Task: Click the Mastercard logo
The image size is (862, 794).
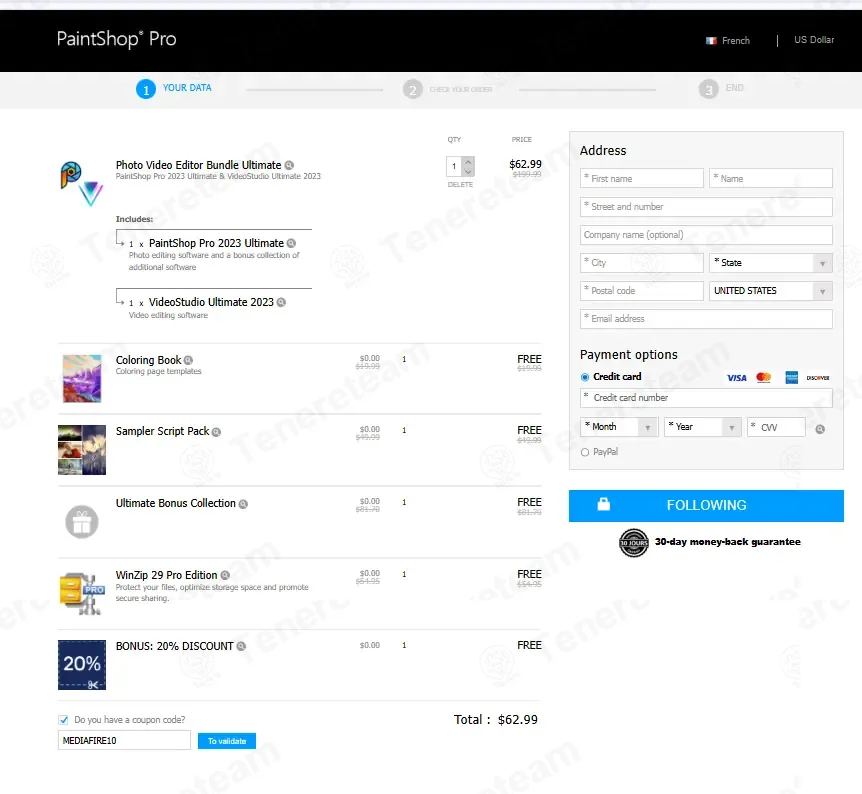Action: 764,377
